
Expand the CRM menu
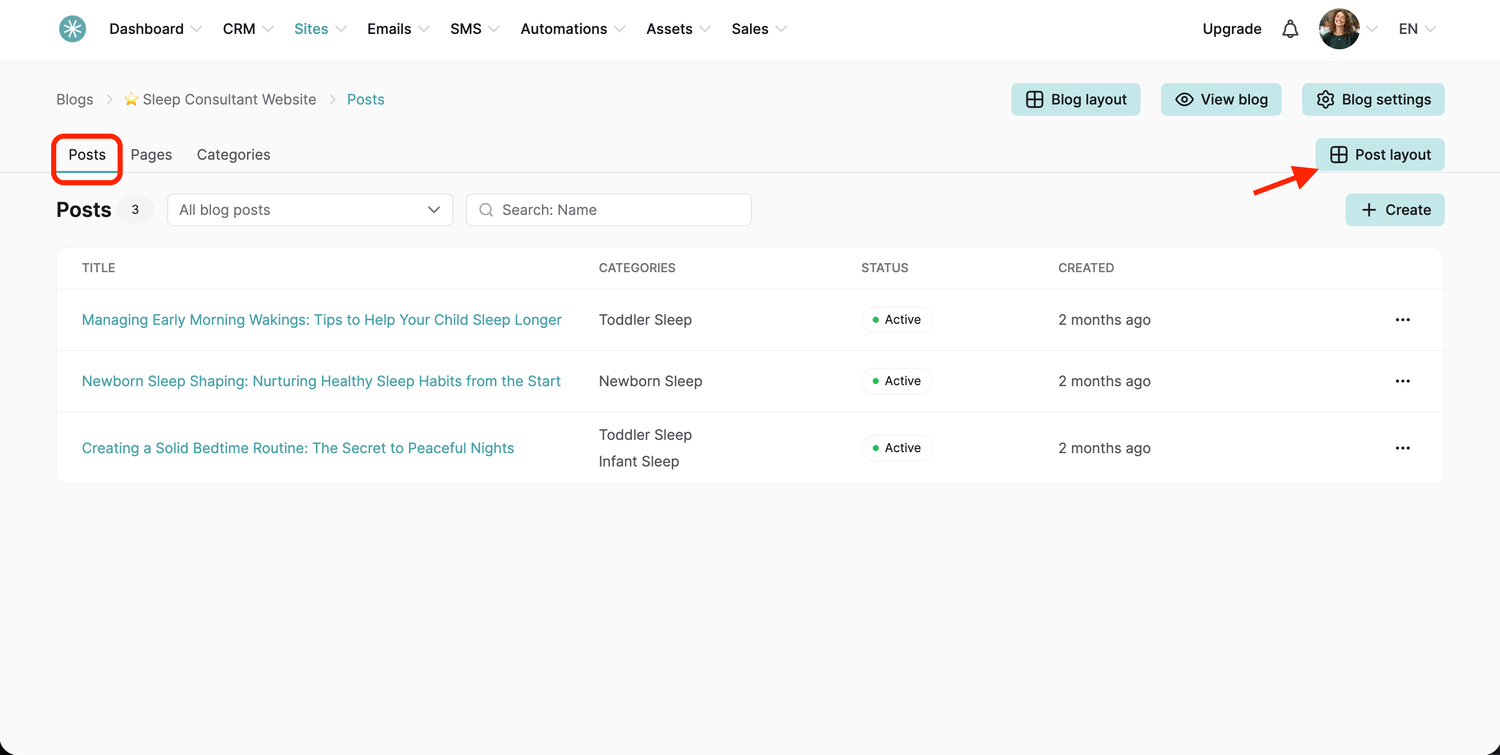[x=248, y=29]
